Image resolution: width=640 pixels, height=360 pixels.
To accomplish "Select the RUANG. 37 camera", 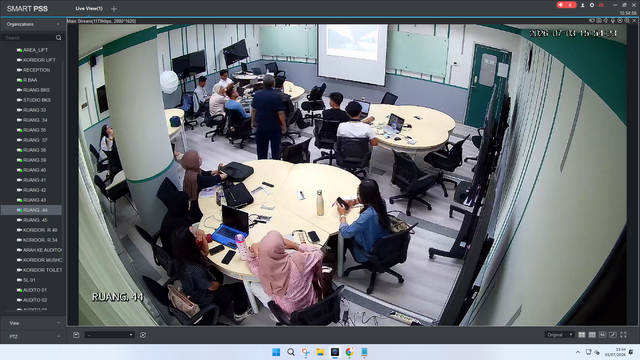I will pyautogui.click(x=35, y=140).
